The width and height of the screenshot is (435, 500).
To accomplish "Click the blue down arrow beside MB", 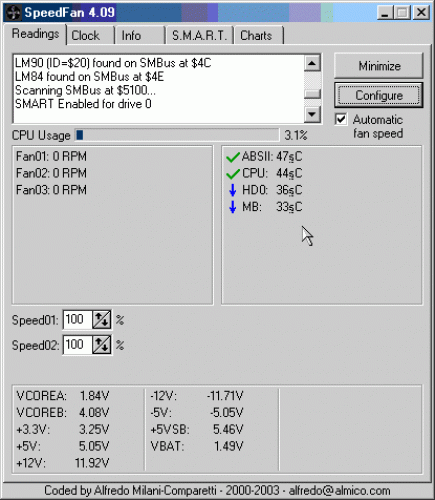I will click(233, 207).
